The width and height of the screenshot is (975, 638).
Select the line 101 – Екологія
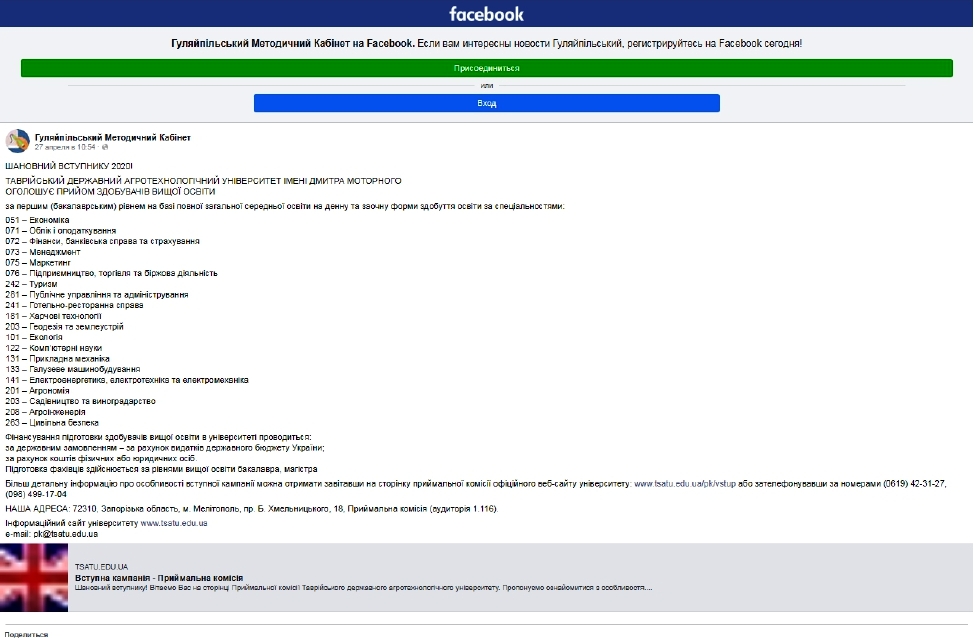pos(34,337)
